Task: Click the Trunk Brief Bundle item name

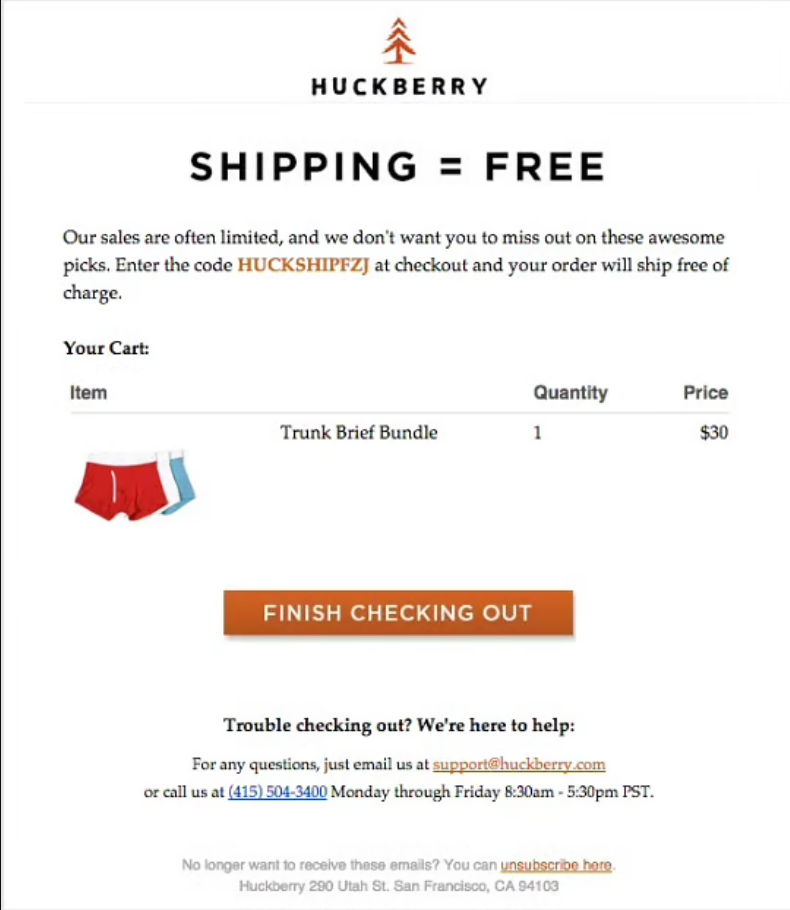Action: pos(359,432)
